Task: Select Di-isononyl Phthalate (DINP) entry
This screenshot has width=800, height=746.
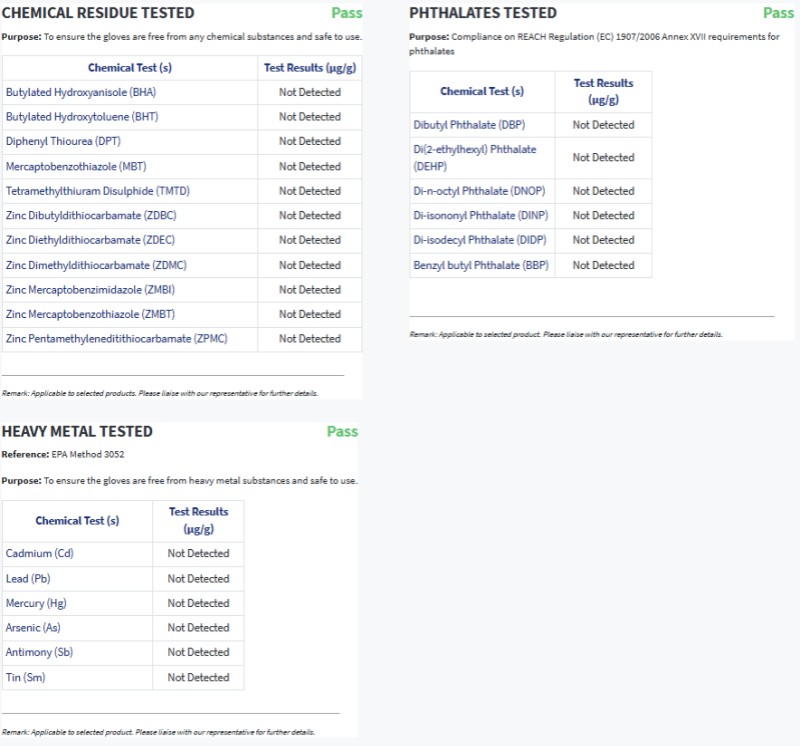Action: [481, 215]
